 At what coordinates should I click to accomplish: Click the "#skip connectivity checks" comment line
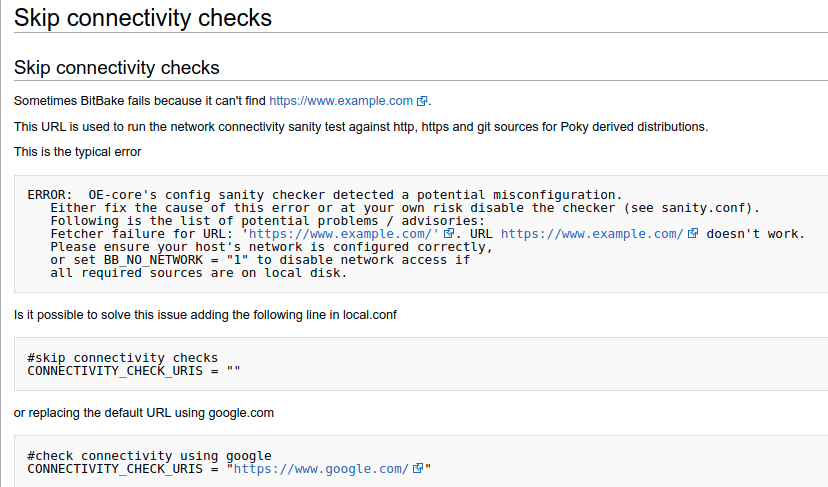click(x=123, y=358)
